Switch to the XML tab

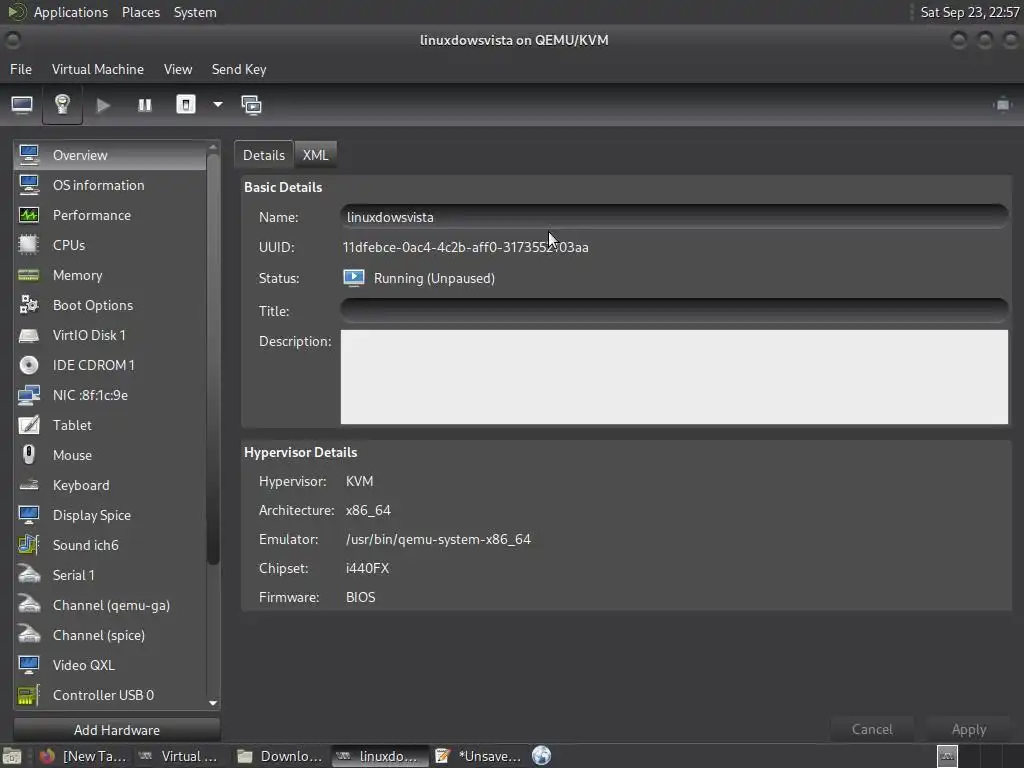(x=315, y=155)
